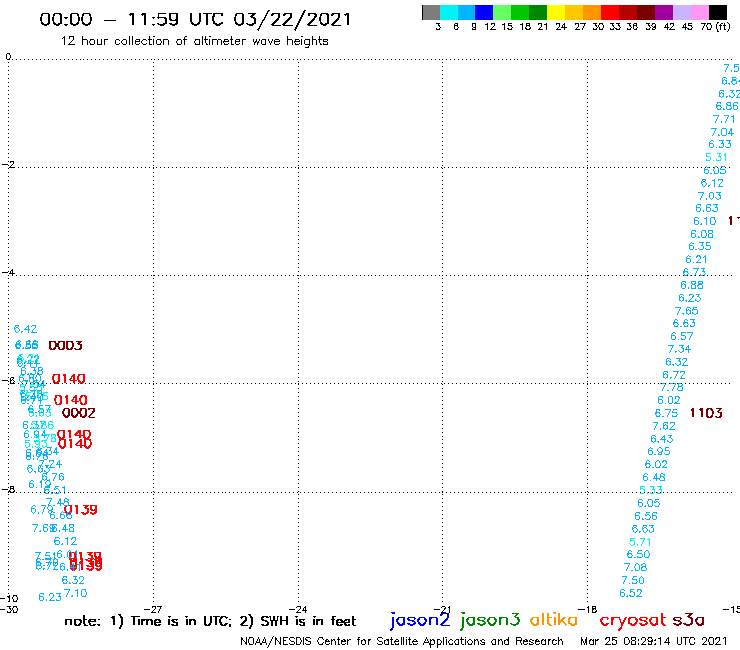Screen dimensions: 740x650
Task: Click the cyan "5.33" wave height value
Action: click(x=651, y=490)
